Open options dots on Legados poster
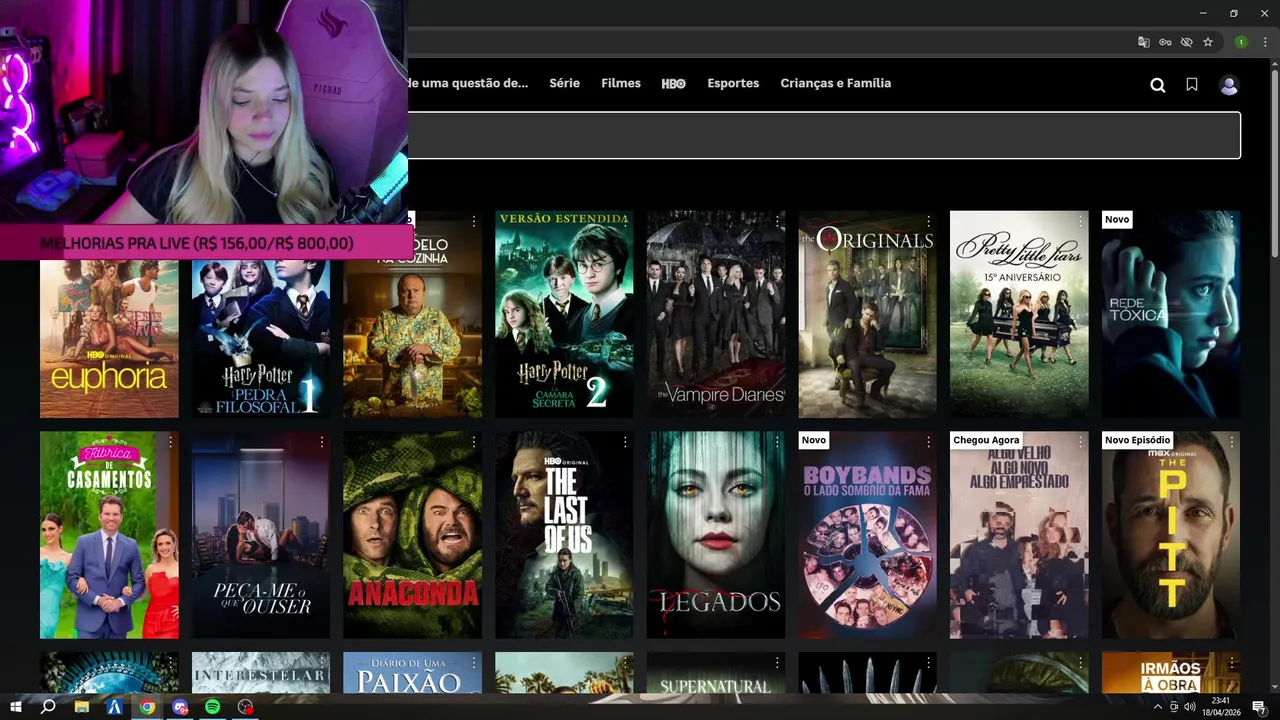The height and width of the screenshot is (720, 1280). click(x=777, y=442)
